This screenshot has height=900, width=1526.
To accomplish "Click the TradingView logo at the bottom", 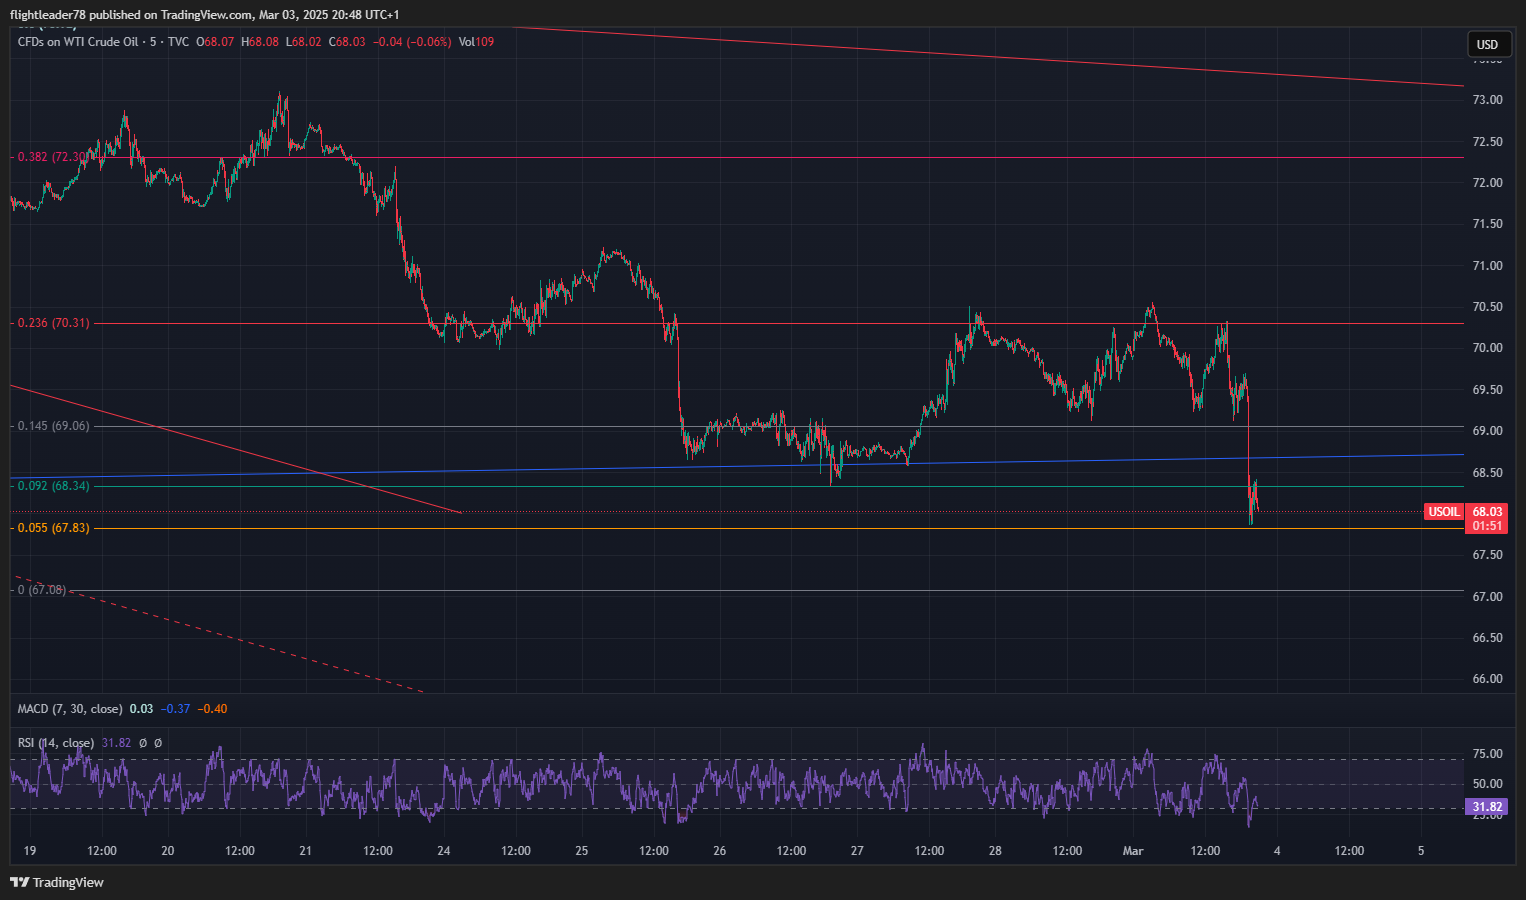I will click(x=57, y=882).
